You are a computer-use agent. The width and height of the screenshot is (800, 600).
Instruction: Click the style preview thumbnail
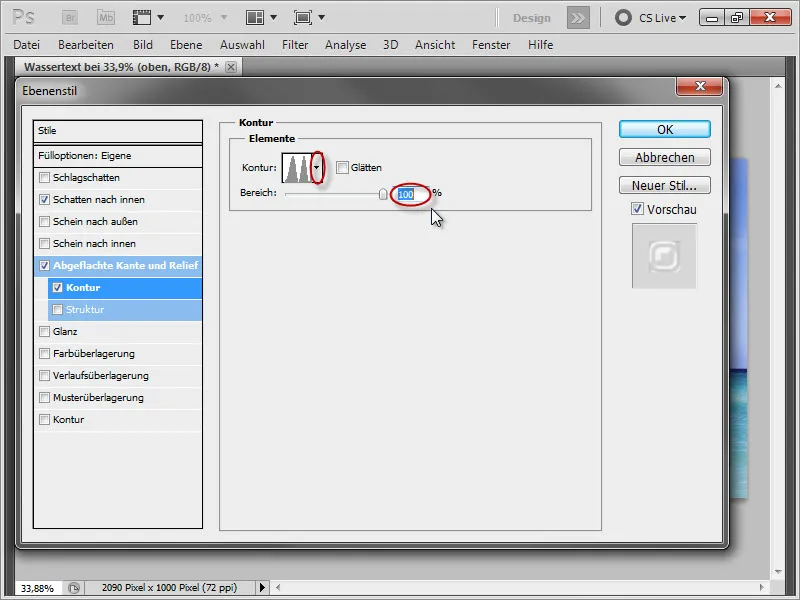click(664, 256)
